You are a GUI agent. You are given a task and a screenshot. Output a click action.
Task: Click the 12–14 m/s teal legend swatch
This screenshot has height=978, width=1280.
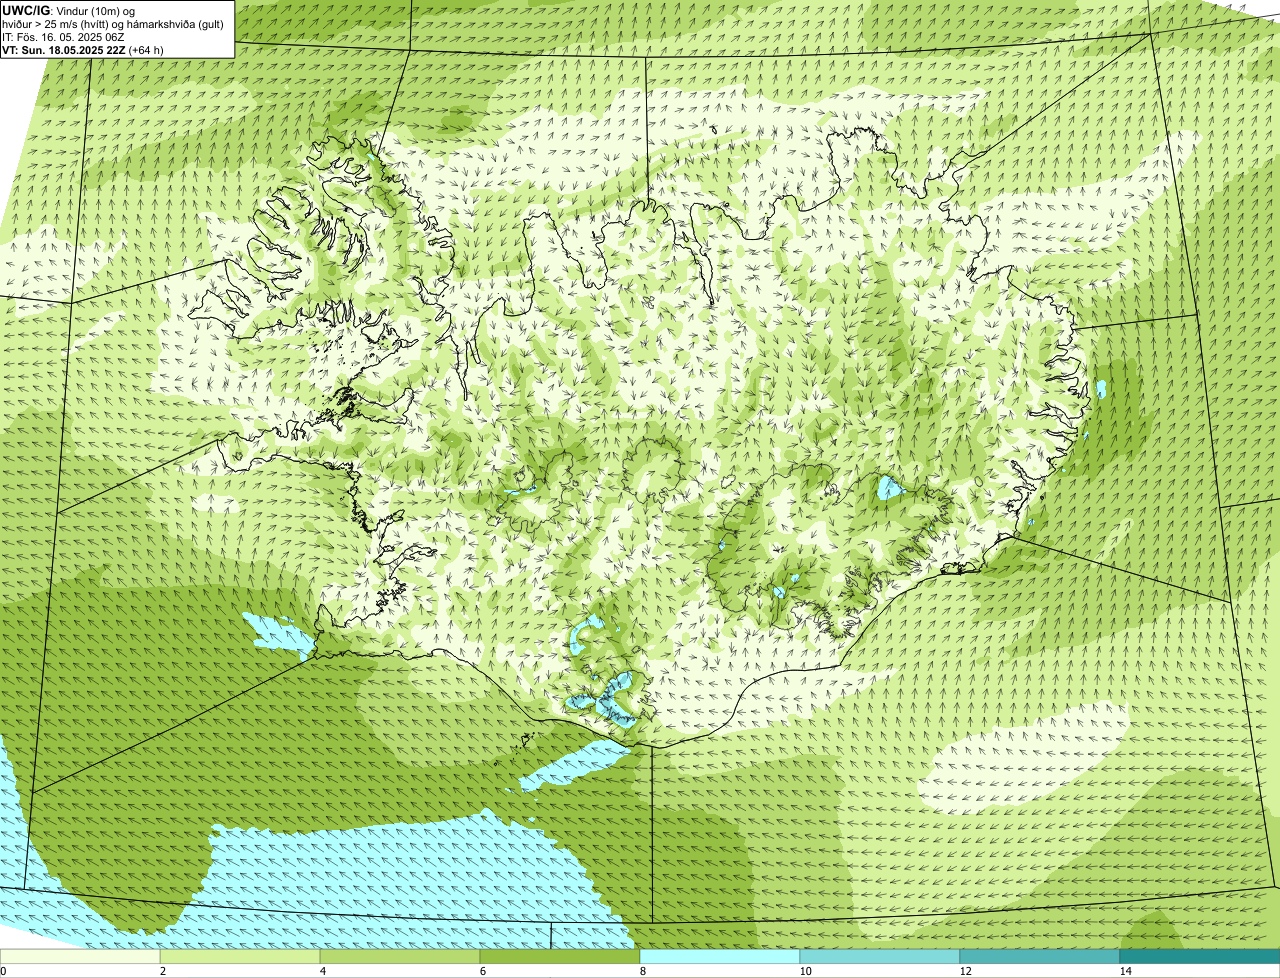(1040, 956)
